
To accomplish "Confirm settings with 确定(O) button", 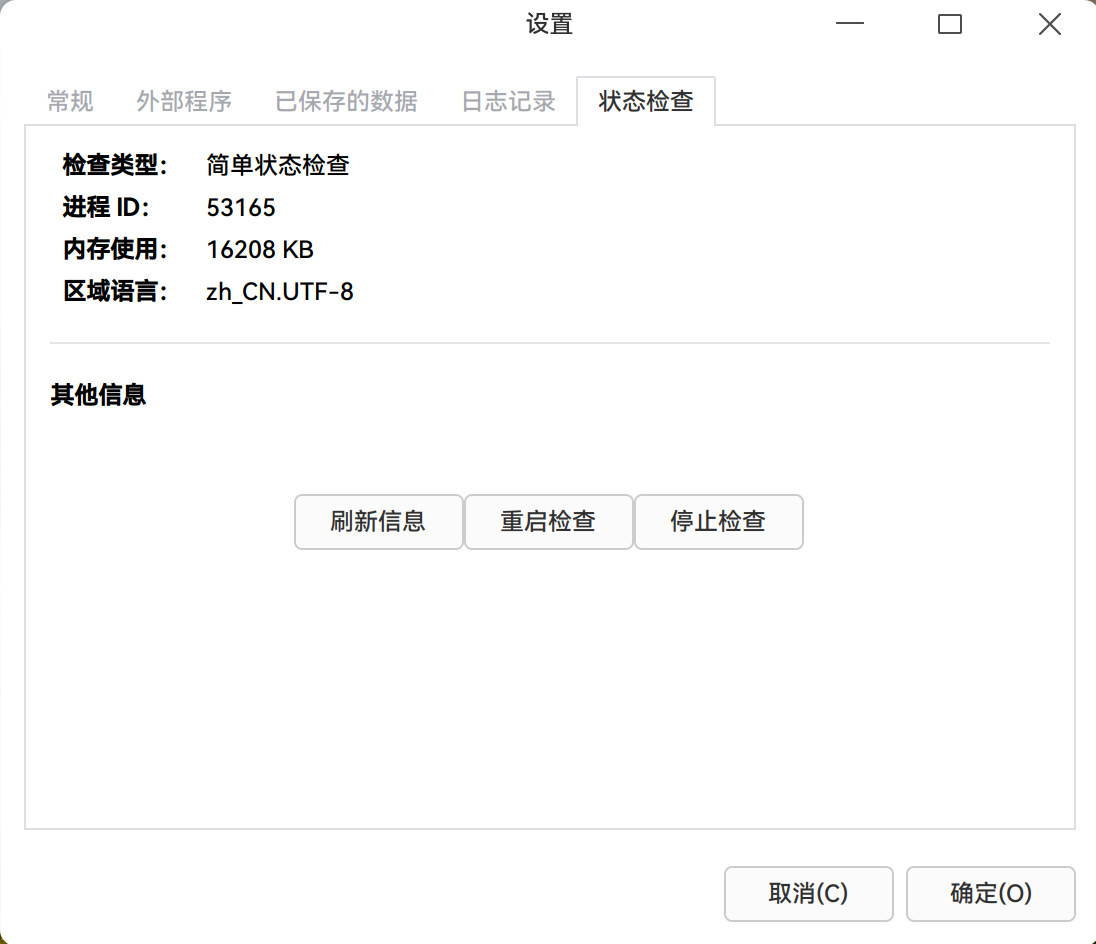I will (990, 894).
